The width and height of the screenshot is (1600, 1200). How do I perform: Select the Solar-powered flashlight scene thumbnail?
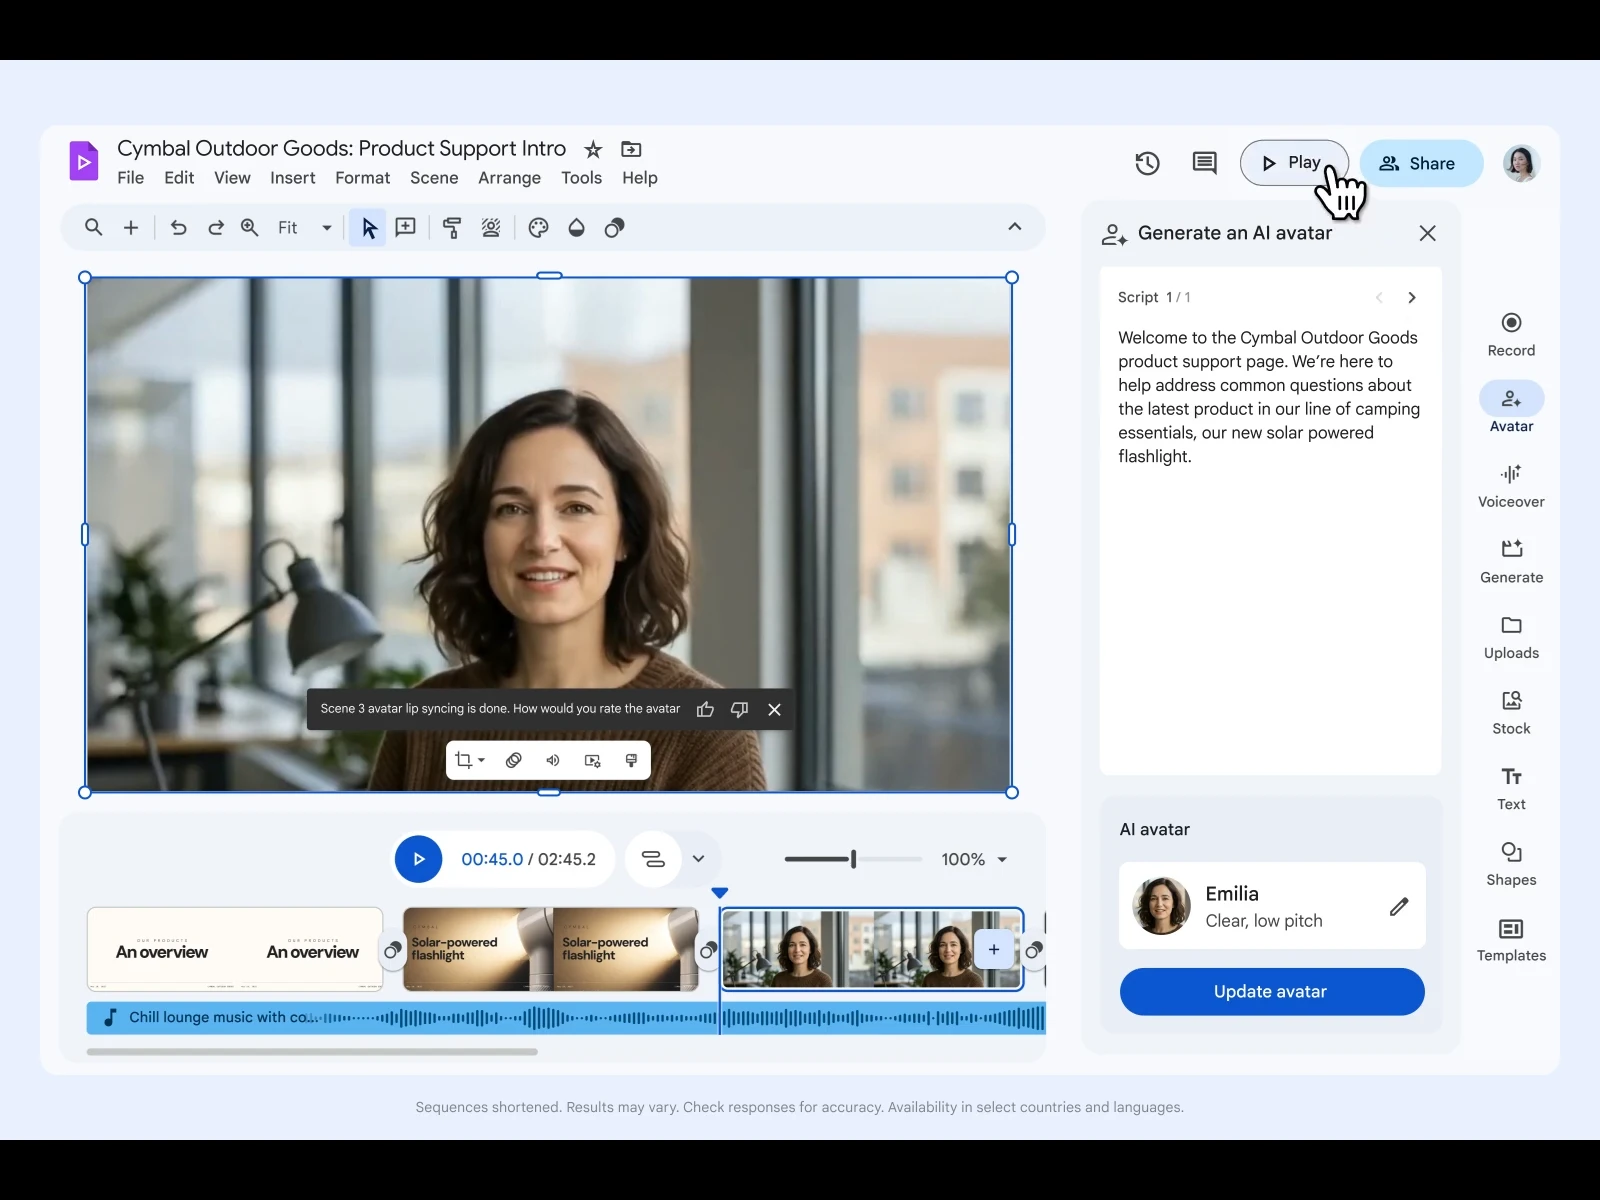pyautogui.click(x=550, y=949)
